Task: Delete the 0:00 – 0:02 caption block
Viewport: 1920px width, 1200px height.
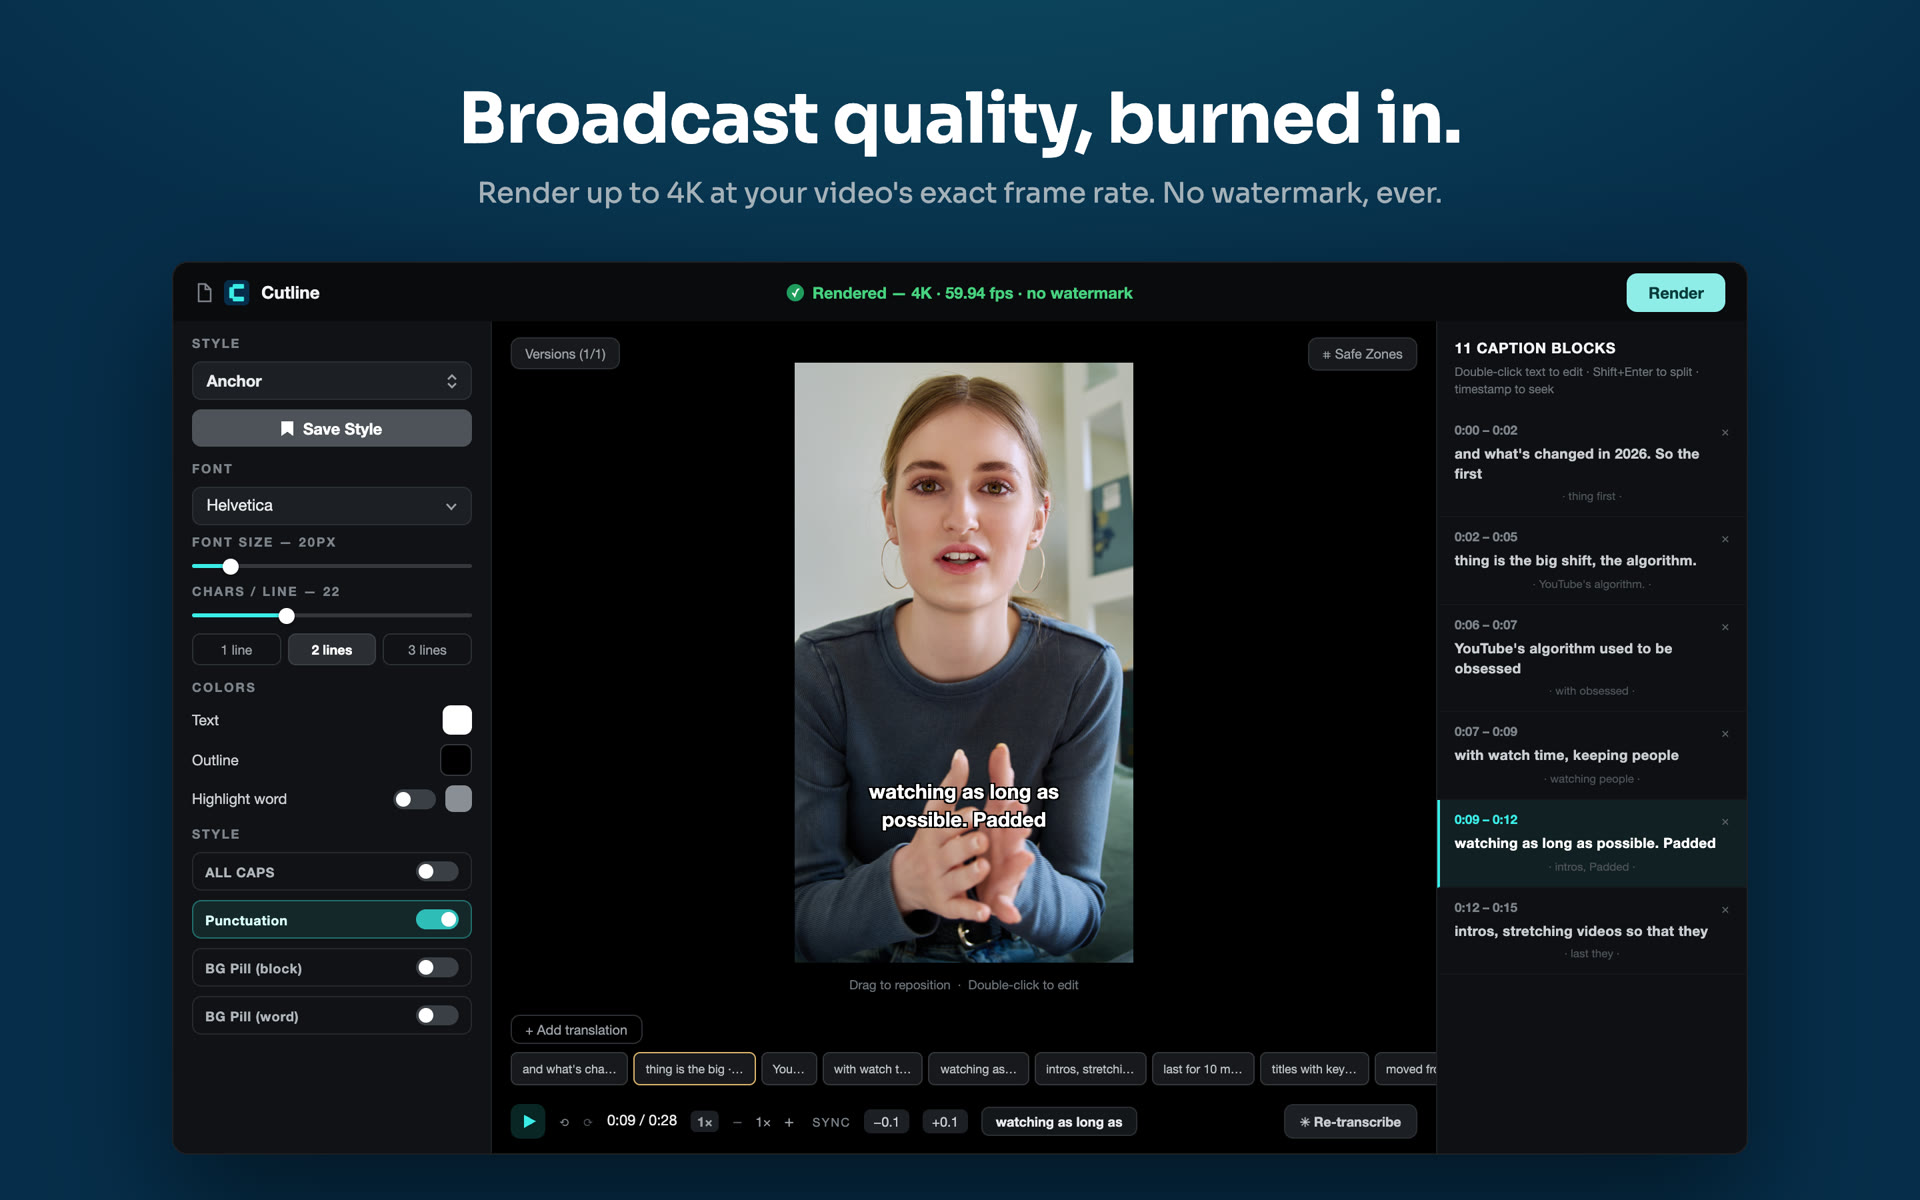Action: pyautogui.click(x=1725, y=433)
